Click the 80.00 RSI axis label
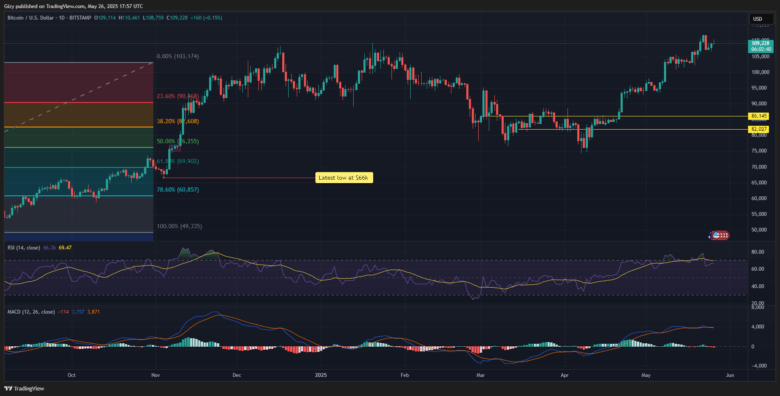Image resolution: width=780 pixels, height=396 pixels. pos(758,252)
